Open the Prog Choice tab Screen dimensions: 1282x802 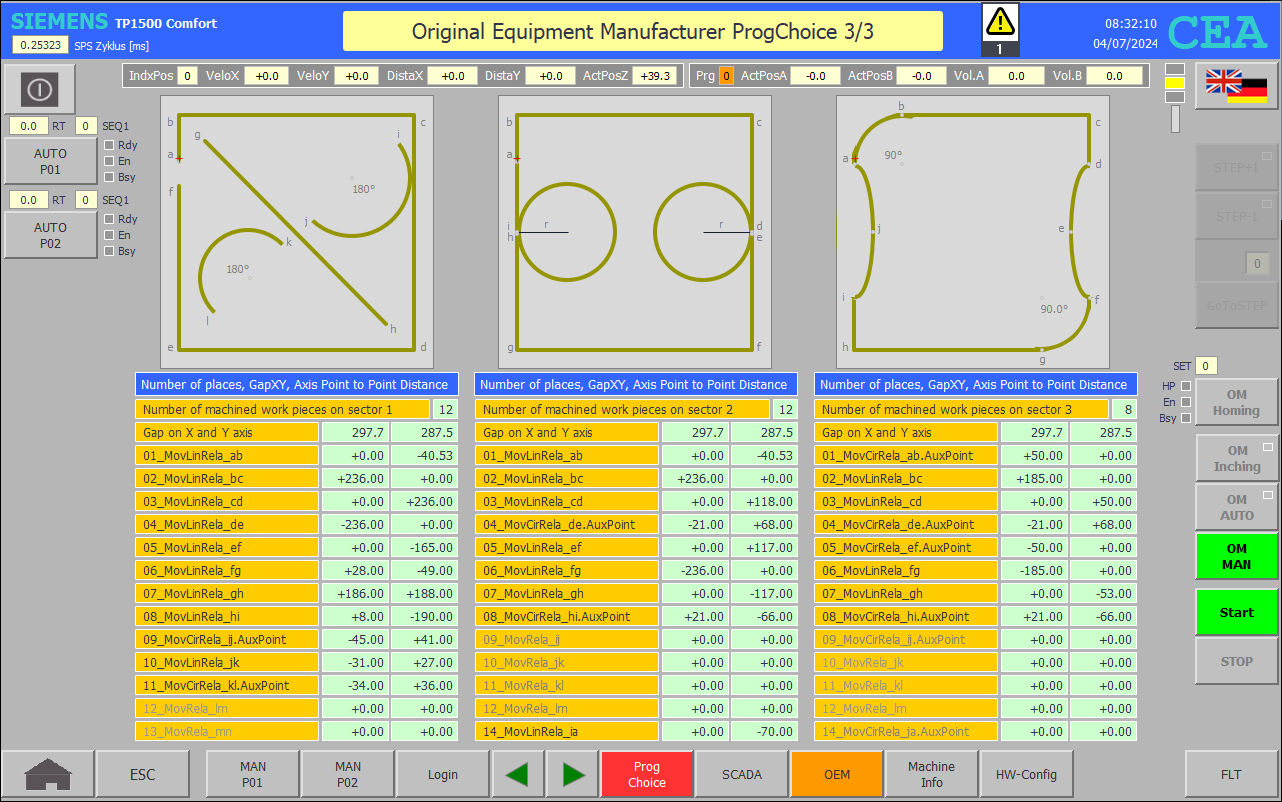(x=646, y=774)
